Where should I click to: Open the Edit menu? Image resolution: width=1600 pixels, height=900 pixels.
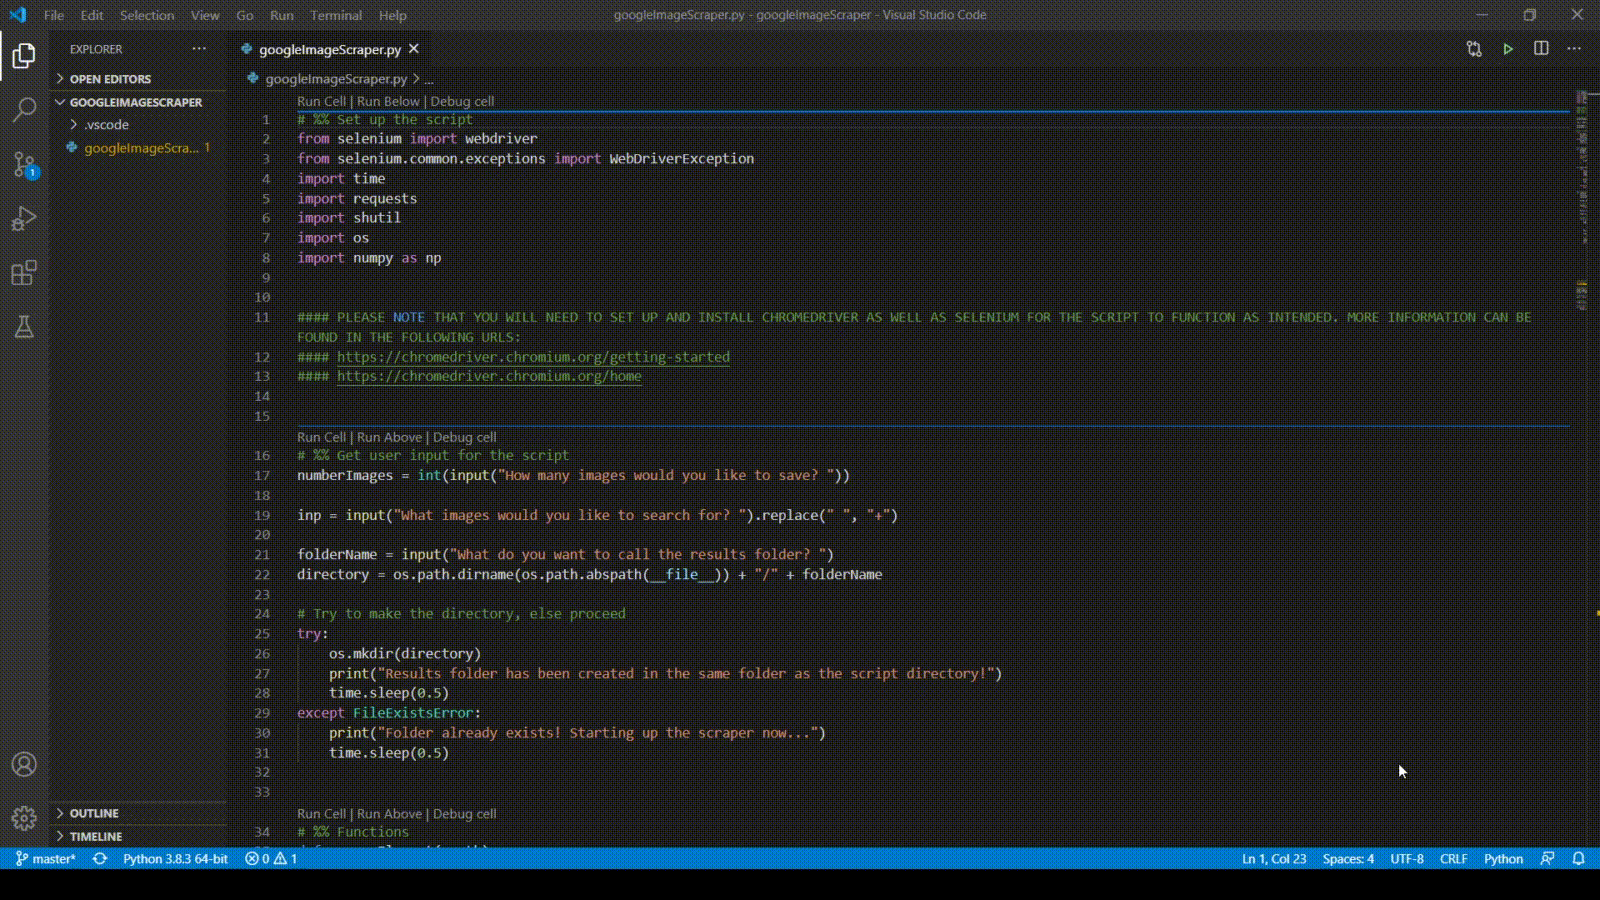[92, 15]
